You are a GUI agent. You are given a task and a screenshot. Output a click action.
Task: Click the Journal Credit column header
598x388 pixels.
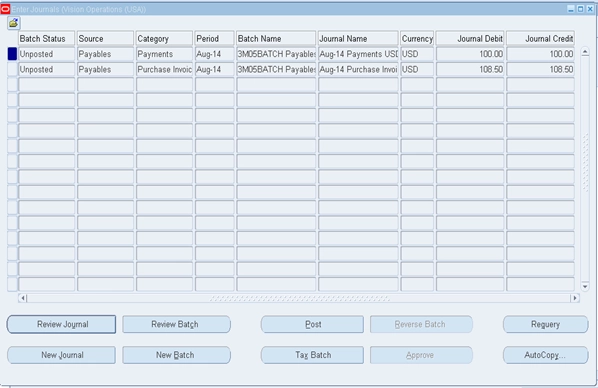(x=540, y=39)
